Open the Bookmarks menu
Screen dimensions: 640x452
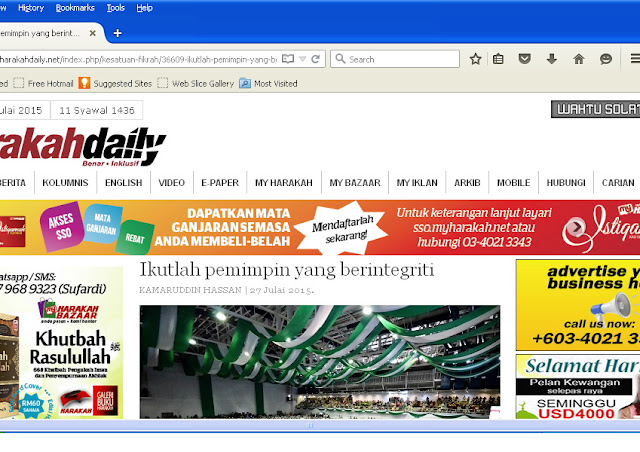tap(75, 8)
